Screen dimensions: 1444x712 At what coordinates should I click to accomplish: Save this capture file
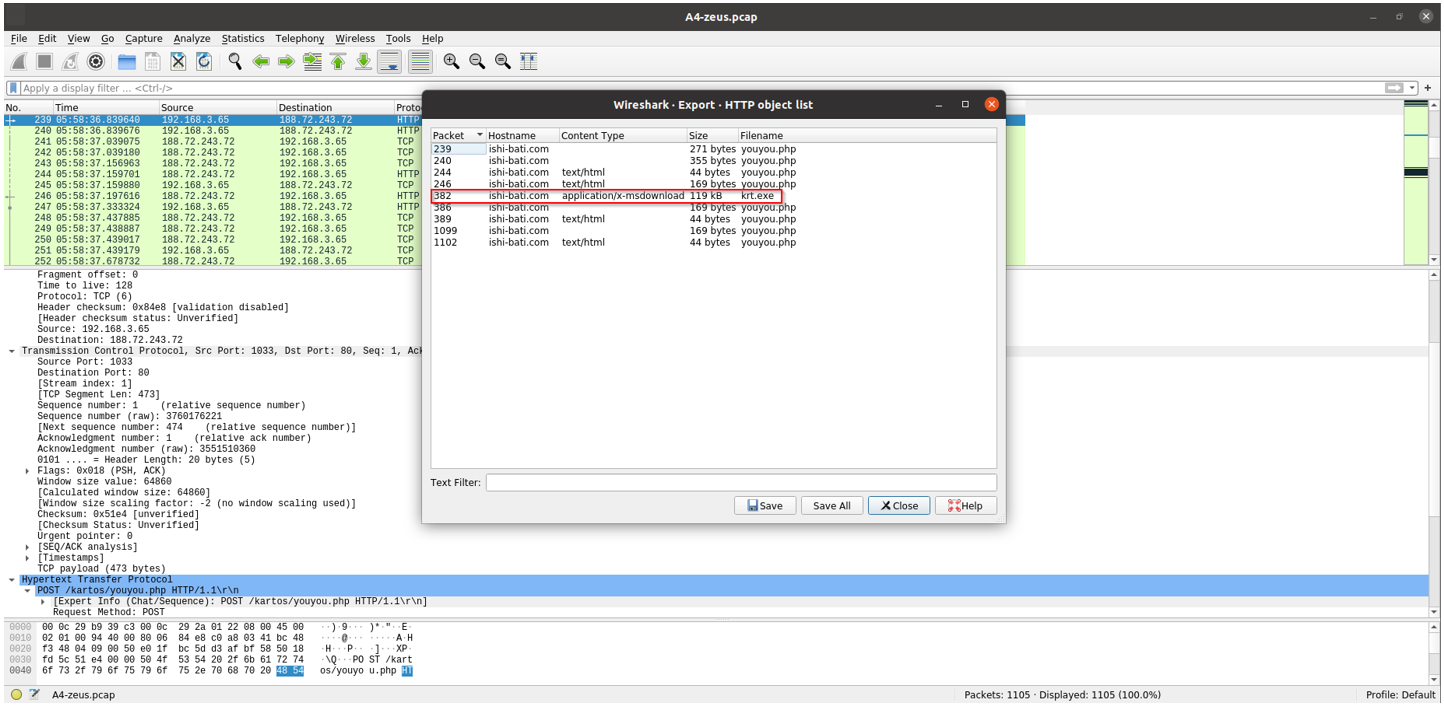point(152,62)
